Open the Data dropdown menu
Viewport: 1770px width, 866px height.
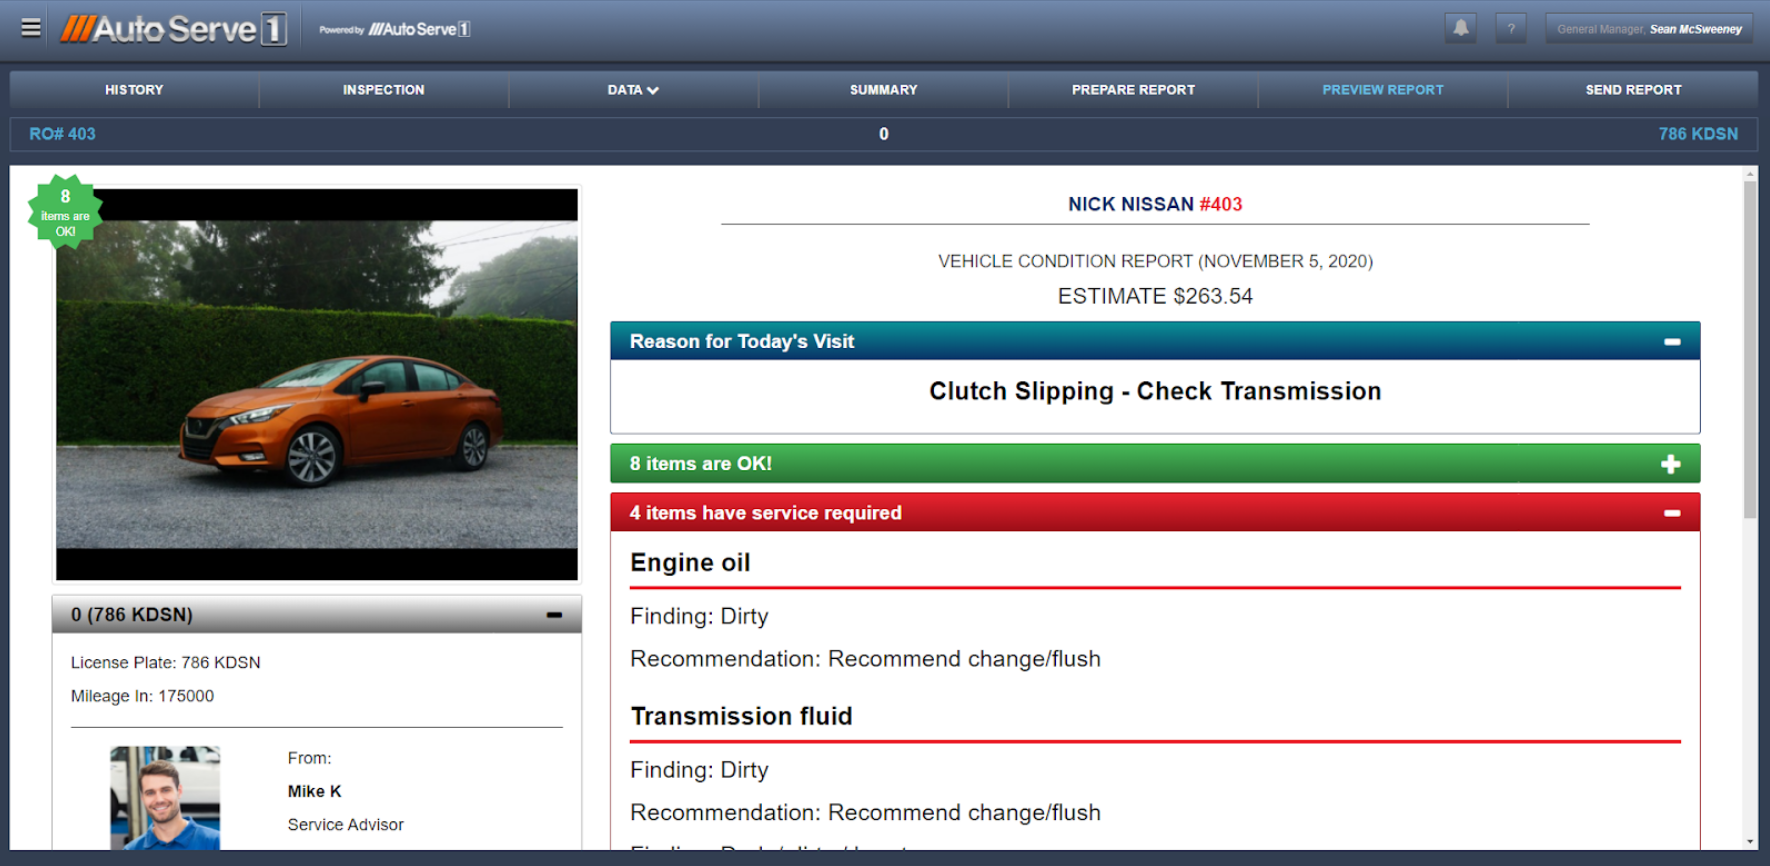click(633, 90)
